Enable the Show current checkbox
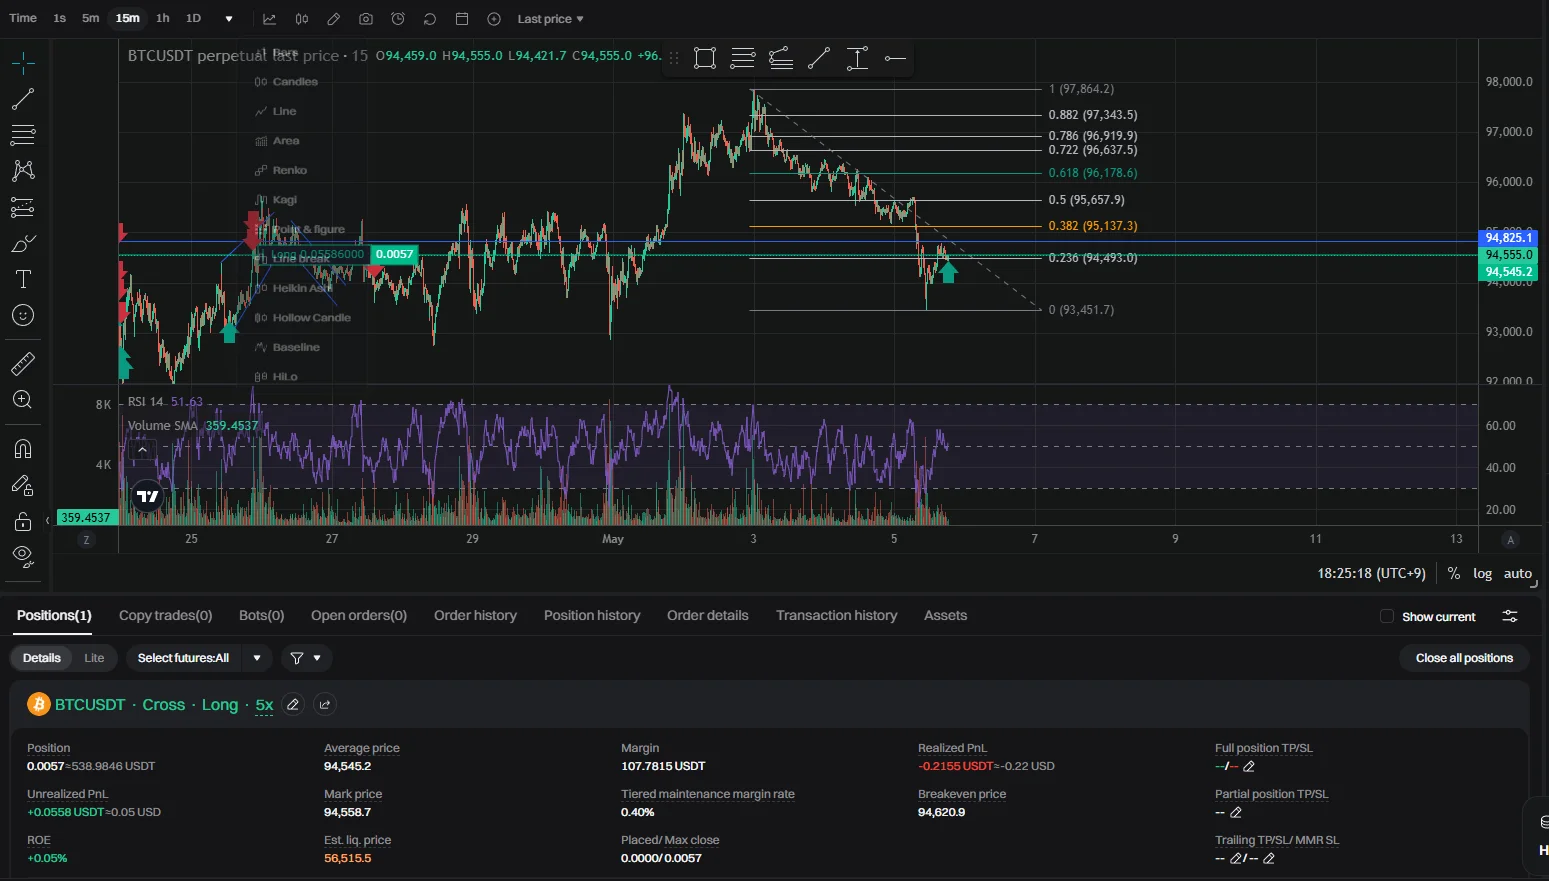1549x881 pixels. tap(1387, 617)
